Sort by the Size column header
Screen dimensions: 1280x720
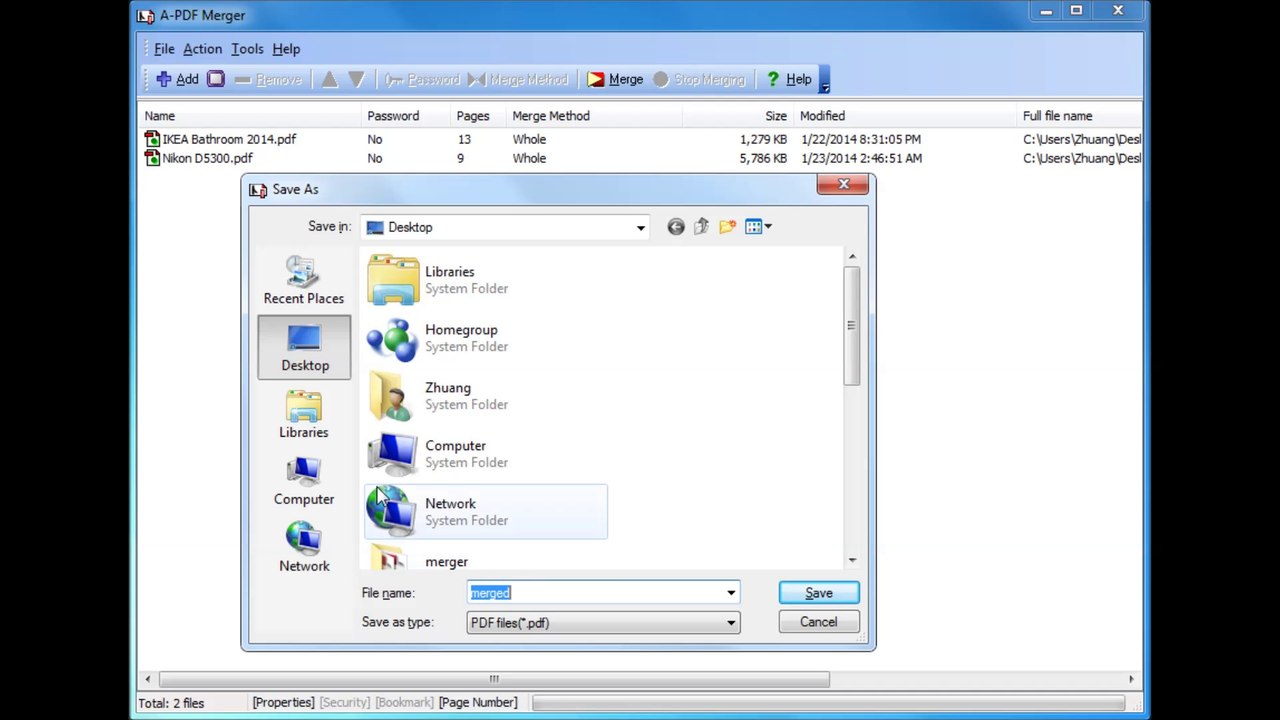738,116
